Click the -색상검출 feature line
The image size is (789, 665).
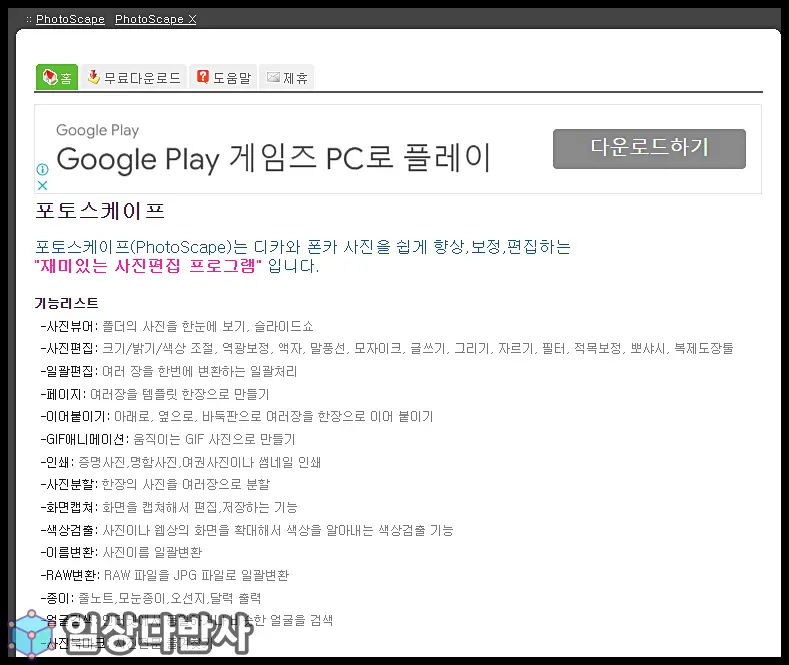tap(247, 530)
